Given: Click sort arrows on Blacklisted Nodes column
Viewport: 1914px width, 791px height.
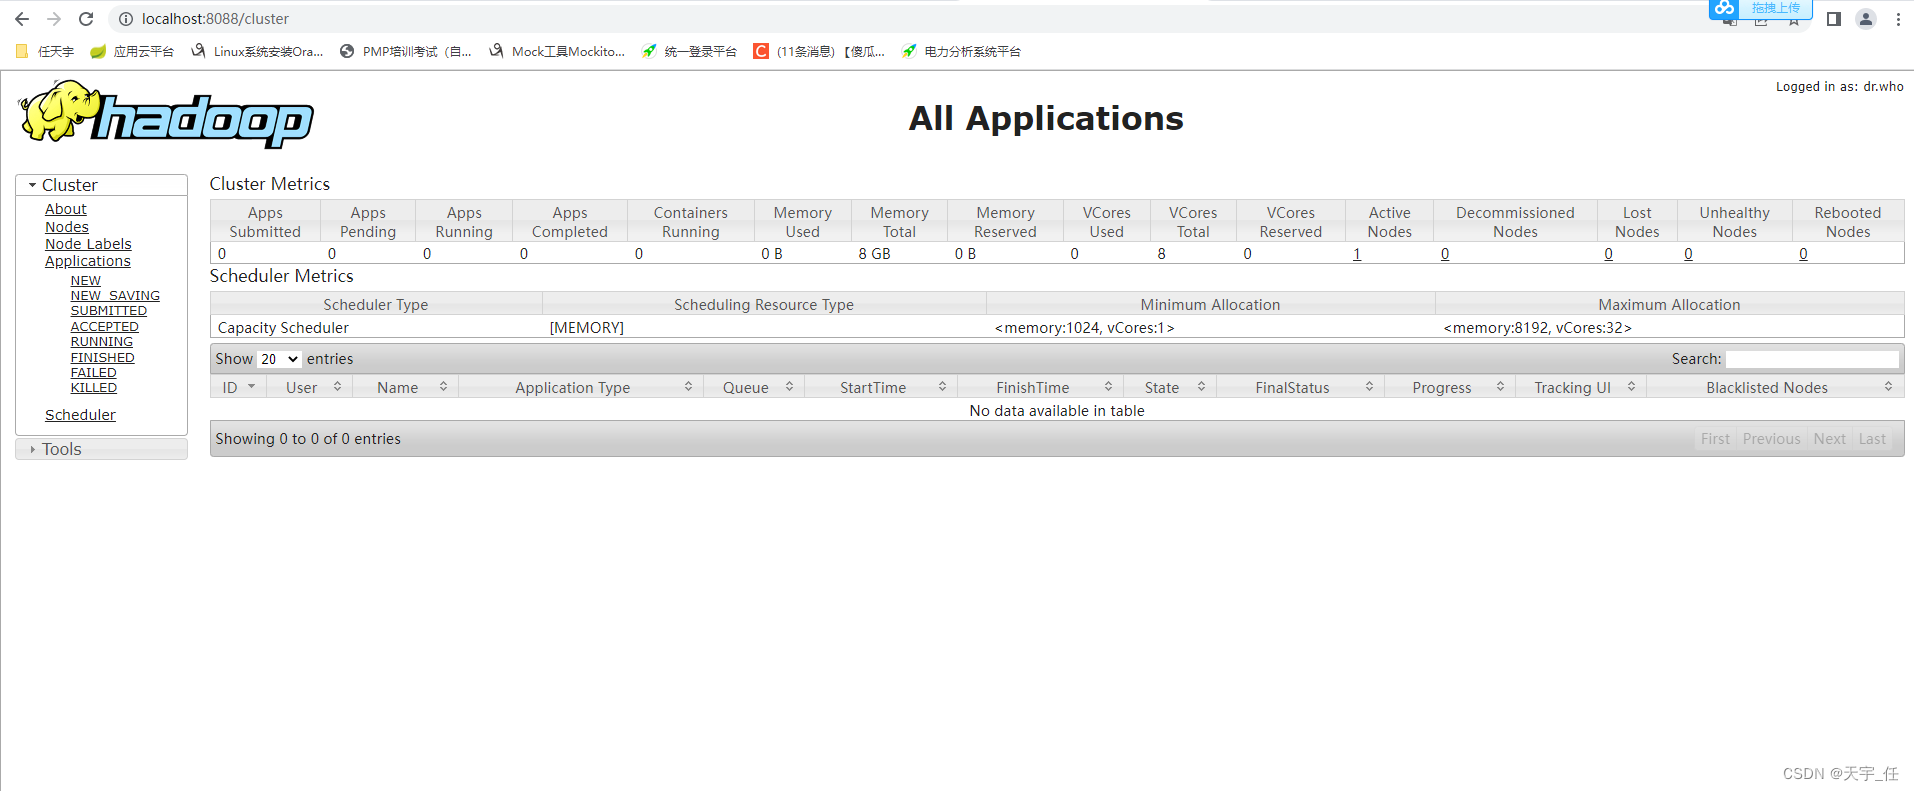Looking at the screenshot, I should click(1887, 387).
